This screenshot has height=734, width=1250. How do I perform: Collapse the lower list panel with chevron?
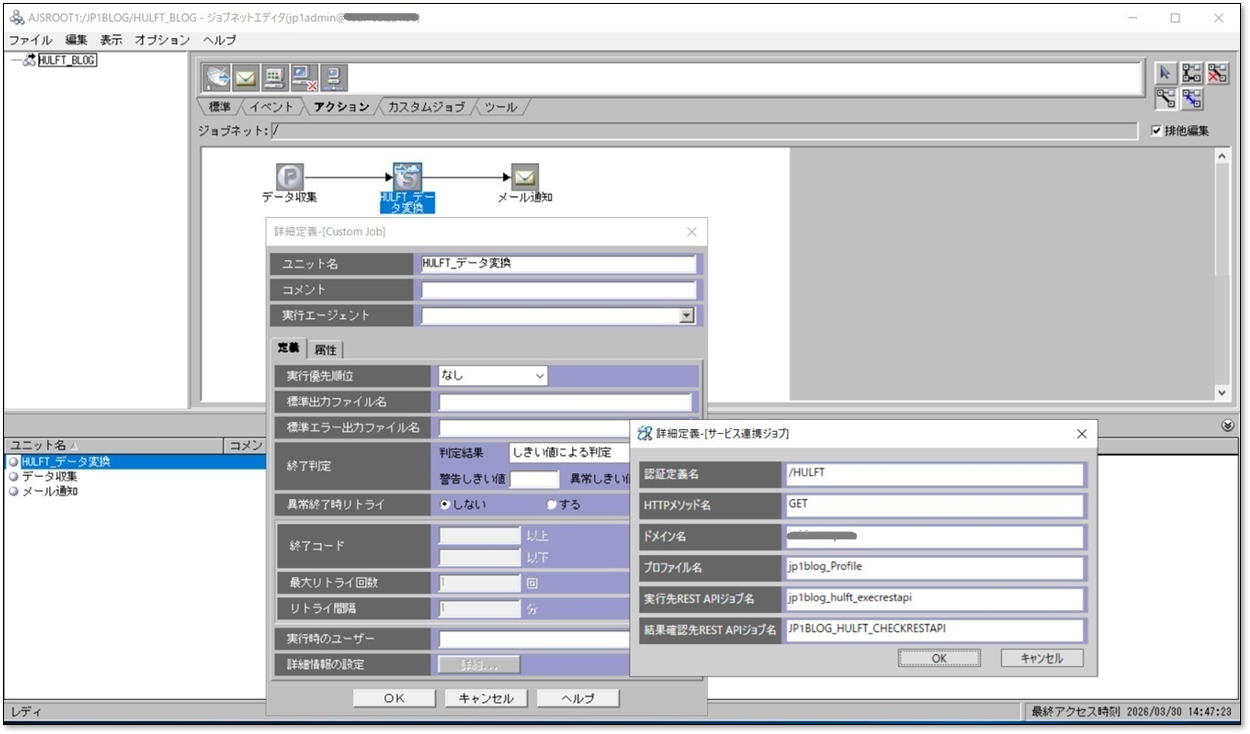pyautogui.click(x=1228, y=425)
